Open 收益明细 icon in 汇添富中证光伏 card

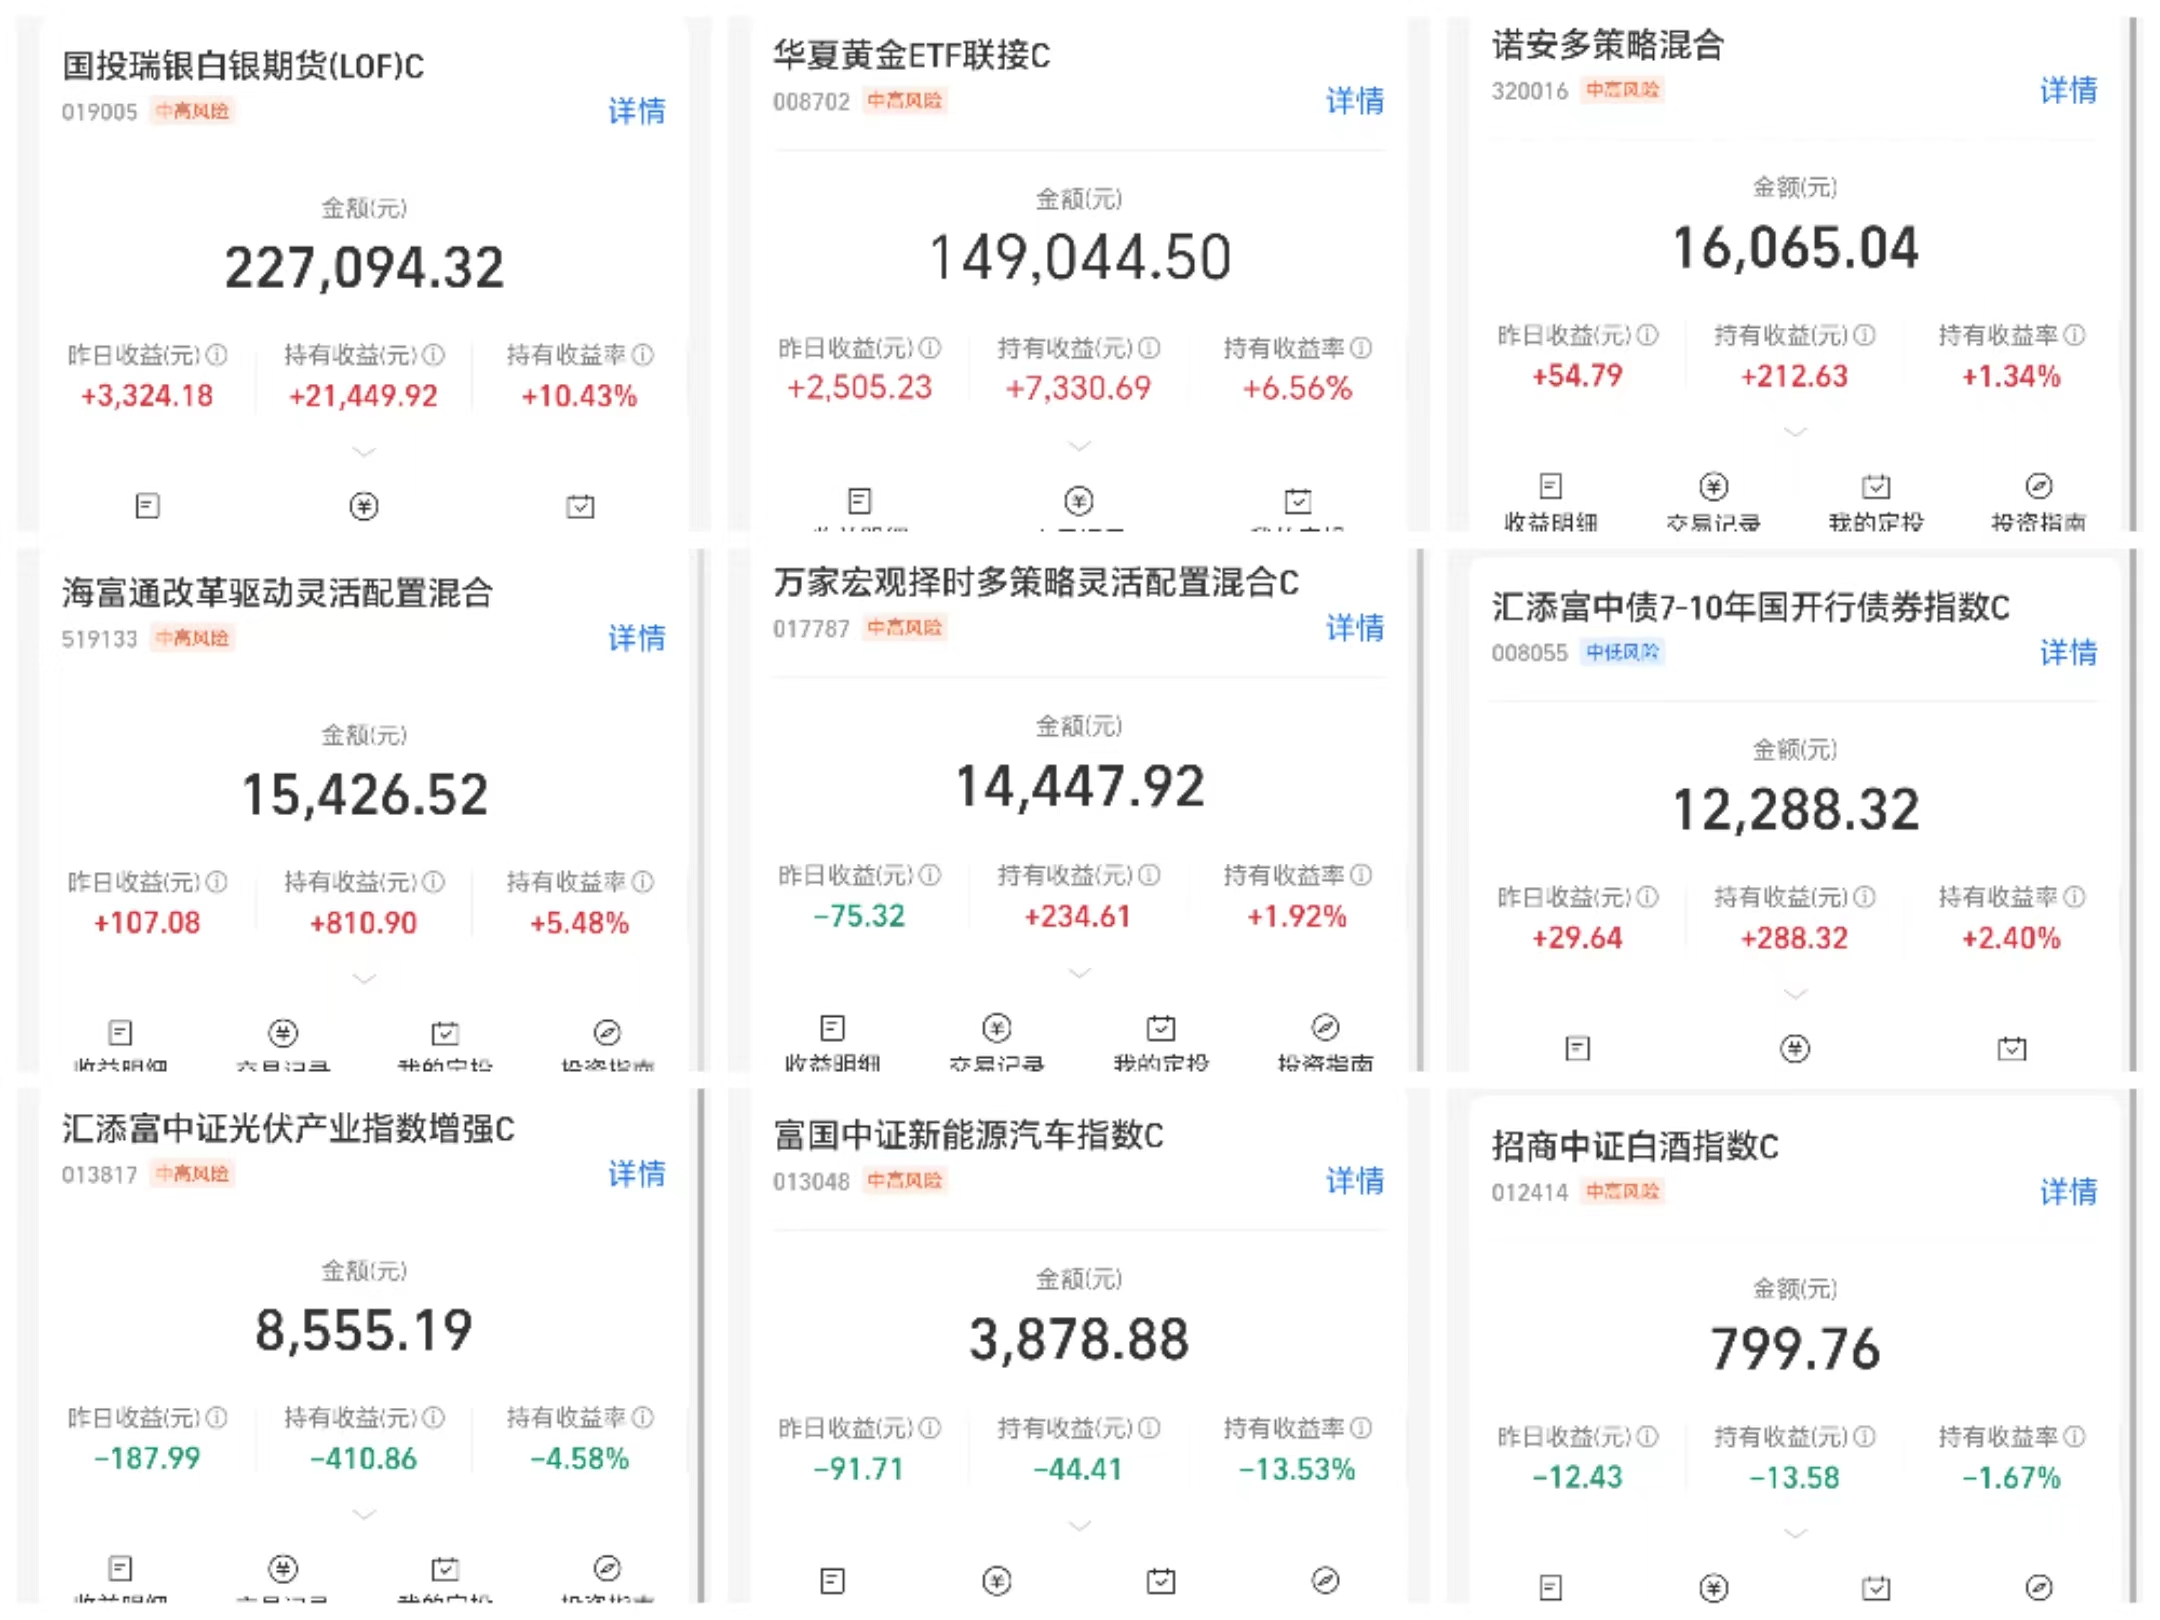pyautogui.click(x=120, y=1568)
